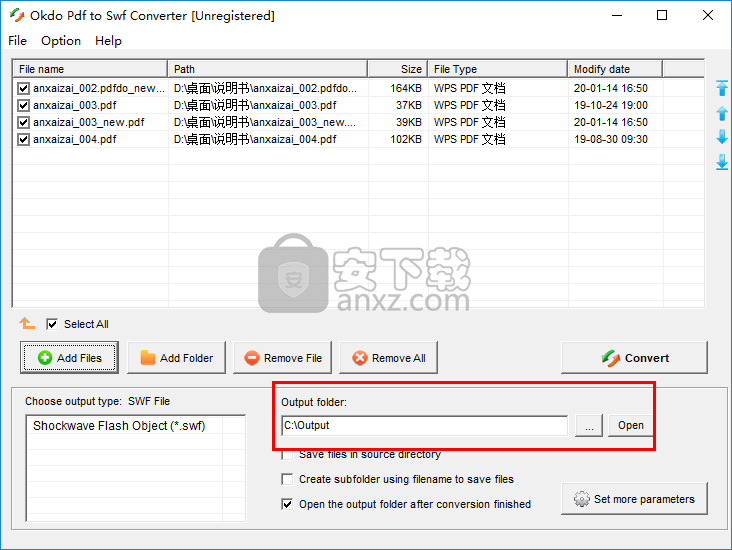The width and height of the screenshot is (732, 550).
Task: Click the Output folder path field
Action: click(425, 426)
